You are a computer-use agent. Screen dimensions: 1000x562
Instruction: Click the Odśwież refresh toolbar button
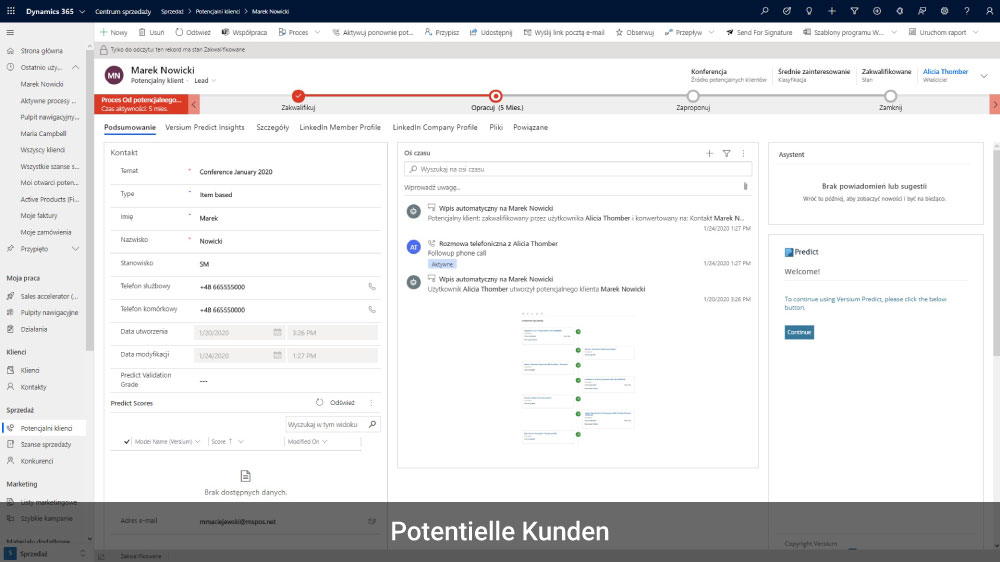coord(193,33)
